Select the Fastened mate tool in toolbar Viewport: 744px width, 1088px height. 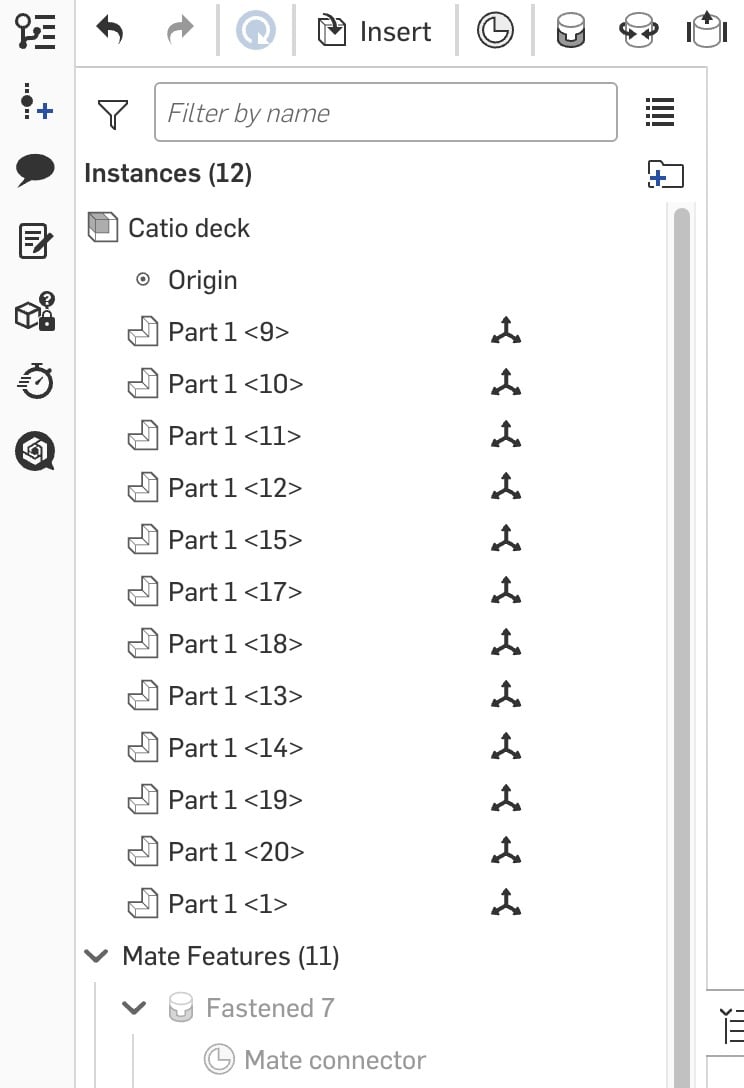click(x=571, y=32)
